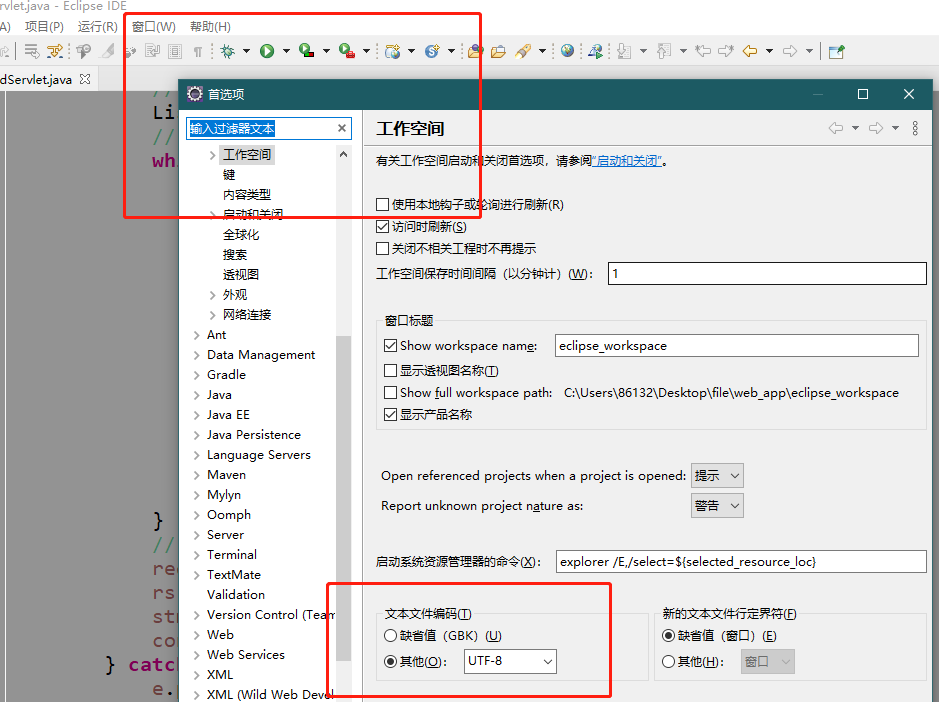This screenshot has width=939, height=702.
Task: Click the Toggle Block Selection icon
Action: click(x=175, y=52)
